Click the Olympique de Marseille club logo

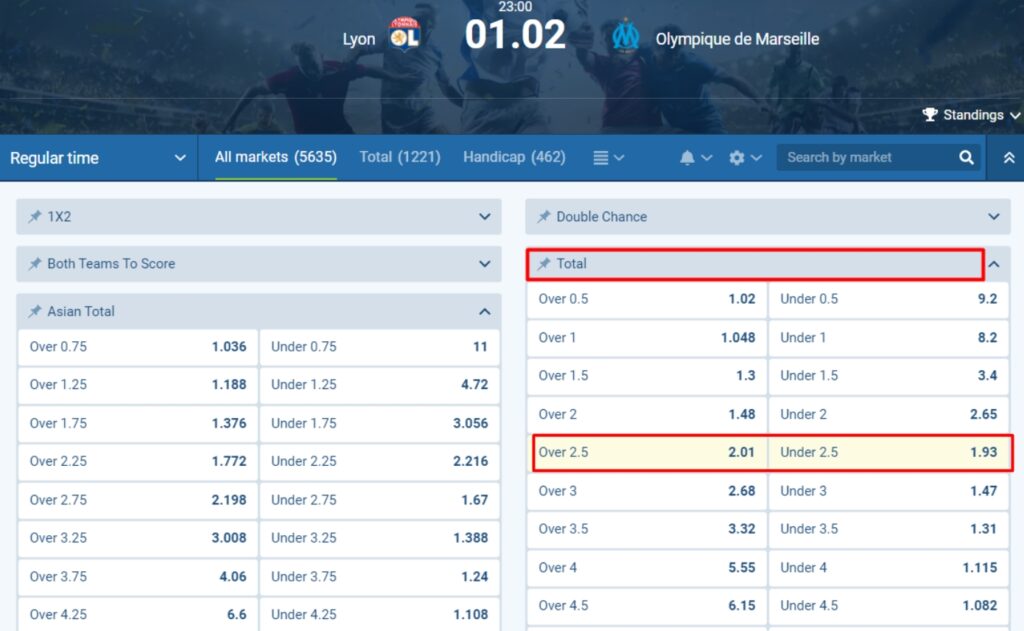[627, 38]
